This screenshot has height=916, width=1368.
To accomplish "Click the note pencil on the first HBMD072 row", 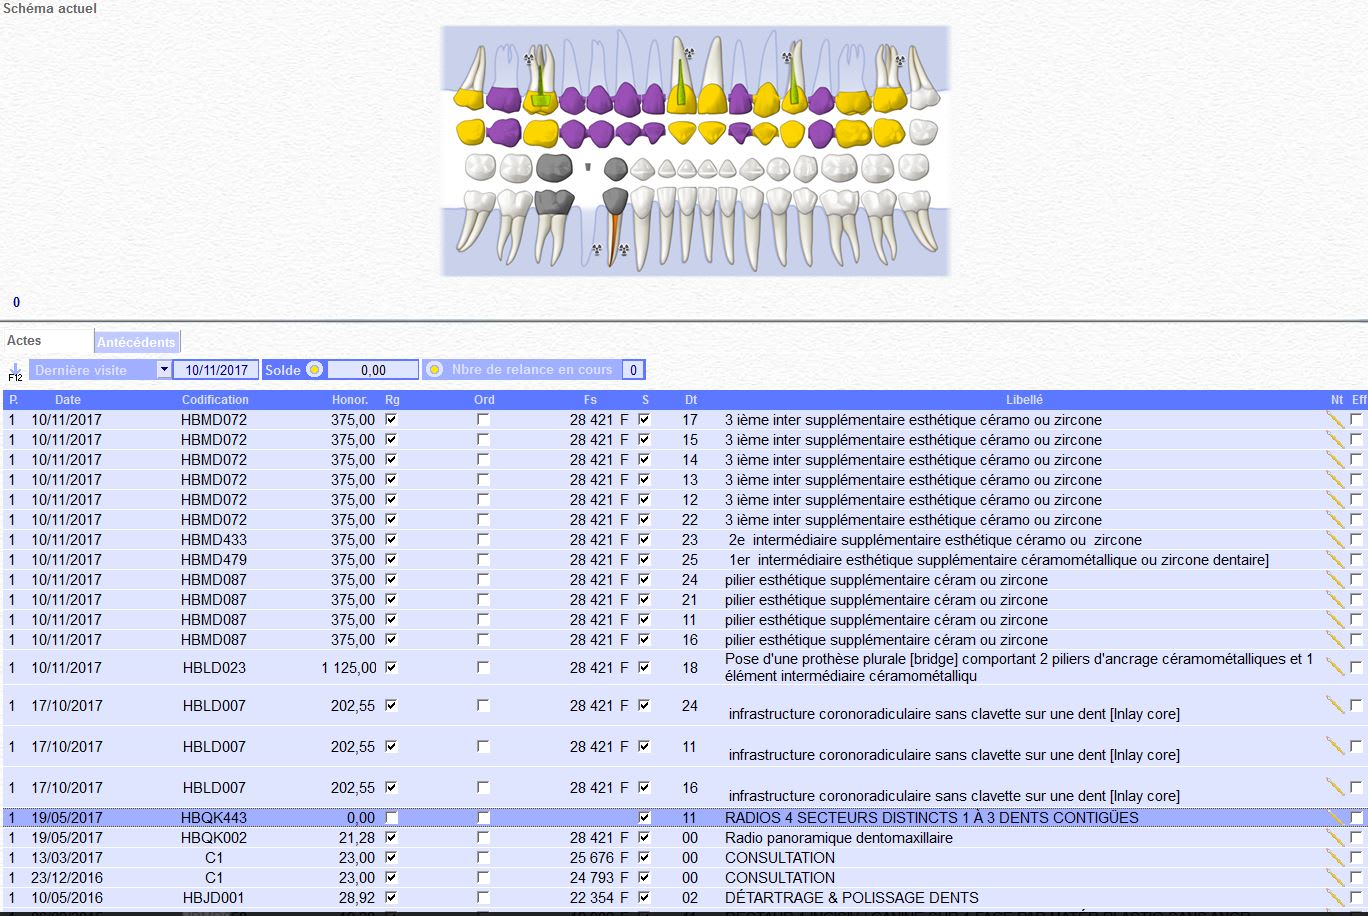I will [1334, 419].
